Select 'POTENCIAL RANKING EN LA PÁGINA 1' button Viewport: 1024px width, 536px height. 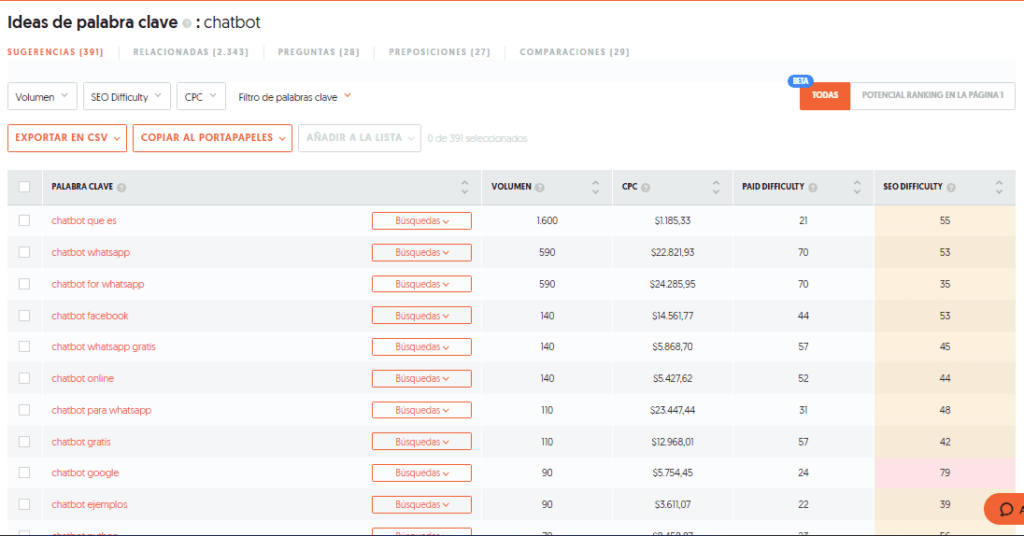(933, 95)
